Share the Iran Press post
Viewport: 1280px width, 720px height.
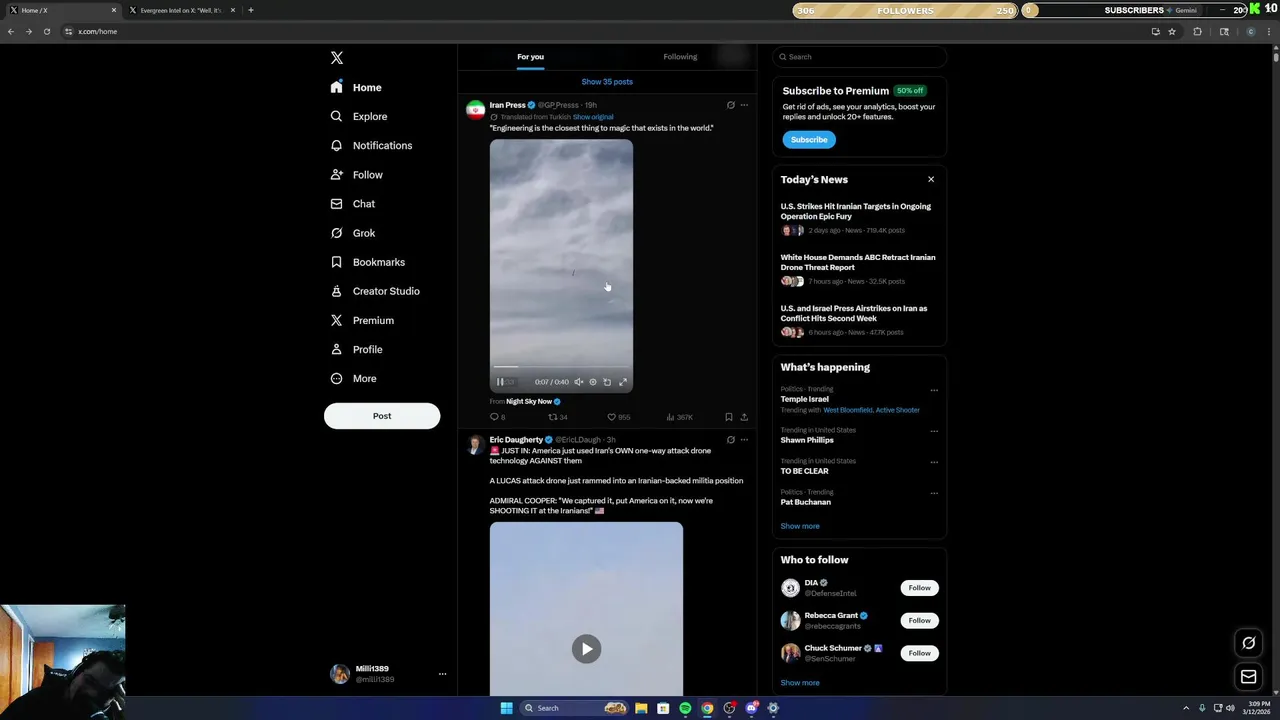[744, 417]
